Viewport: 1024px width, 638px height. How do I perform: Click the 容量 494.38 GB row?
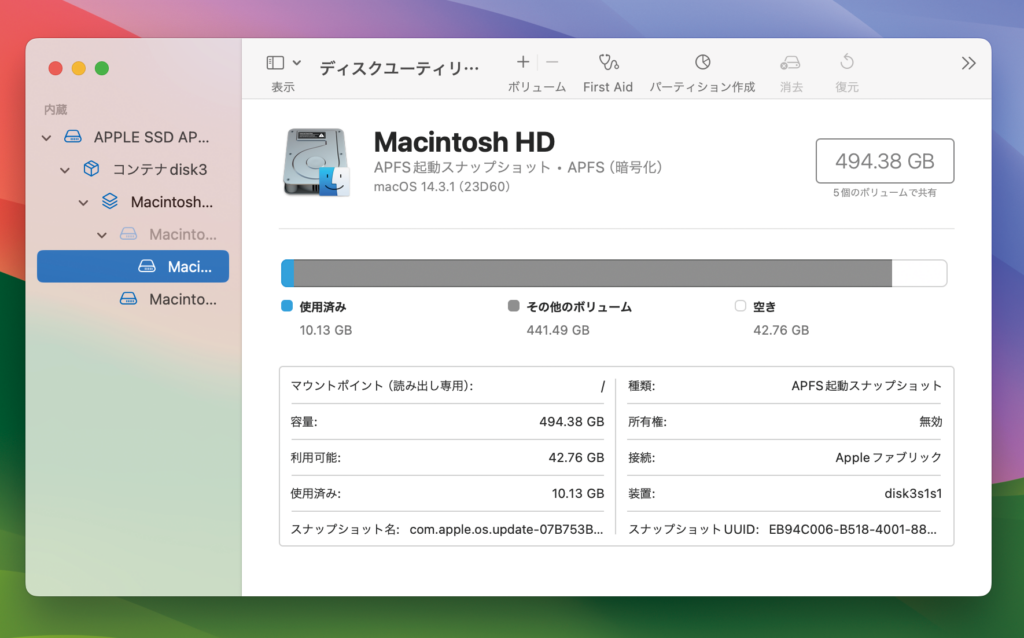point(447,422)
